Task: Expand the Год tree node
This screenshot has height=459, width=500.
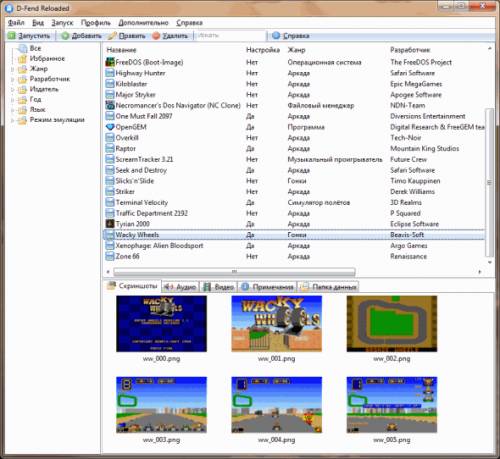Action: pyautogui.click(x=13, y=100)
